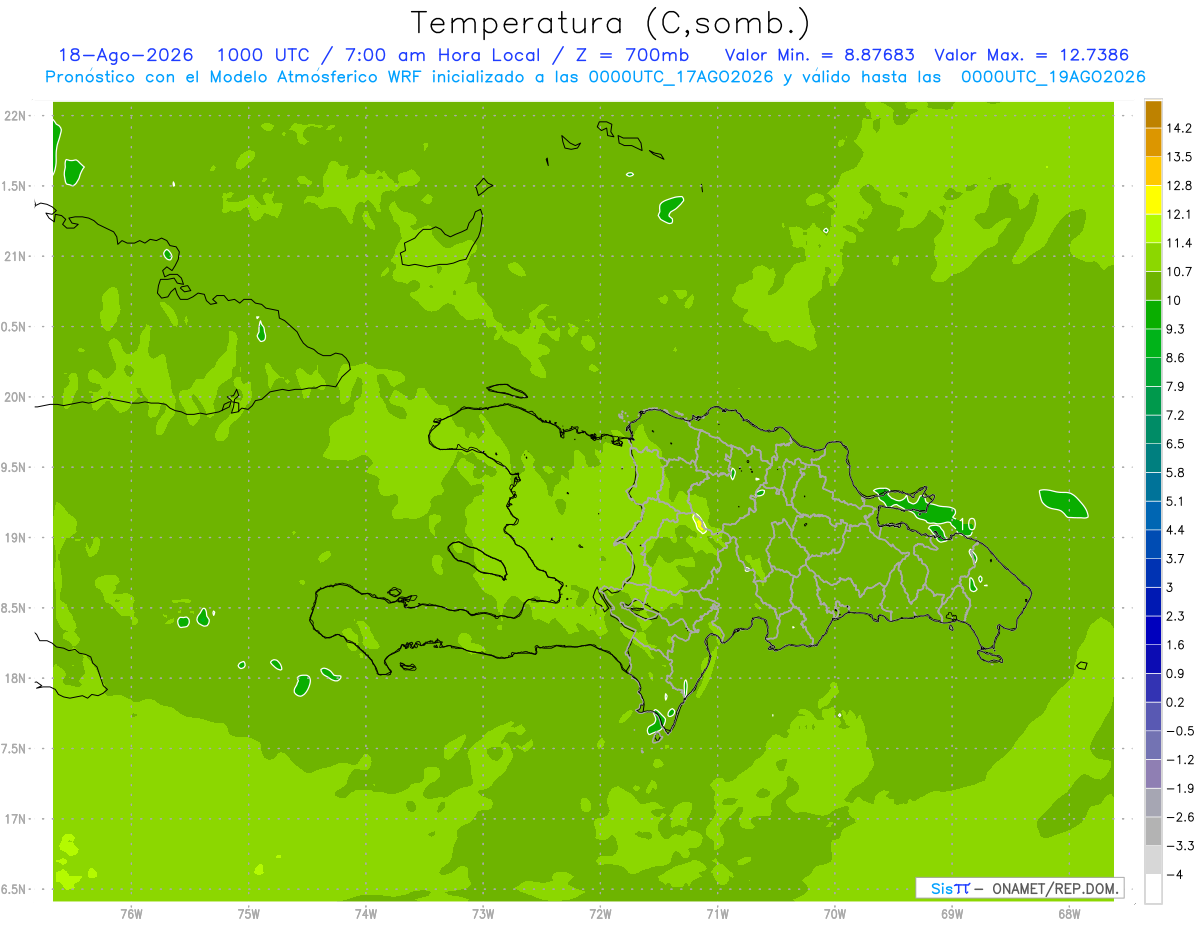
Task: Click the "69W" longitude label
Action: point(952,914)
